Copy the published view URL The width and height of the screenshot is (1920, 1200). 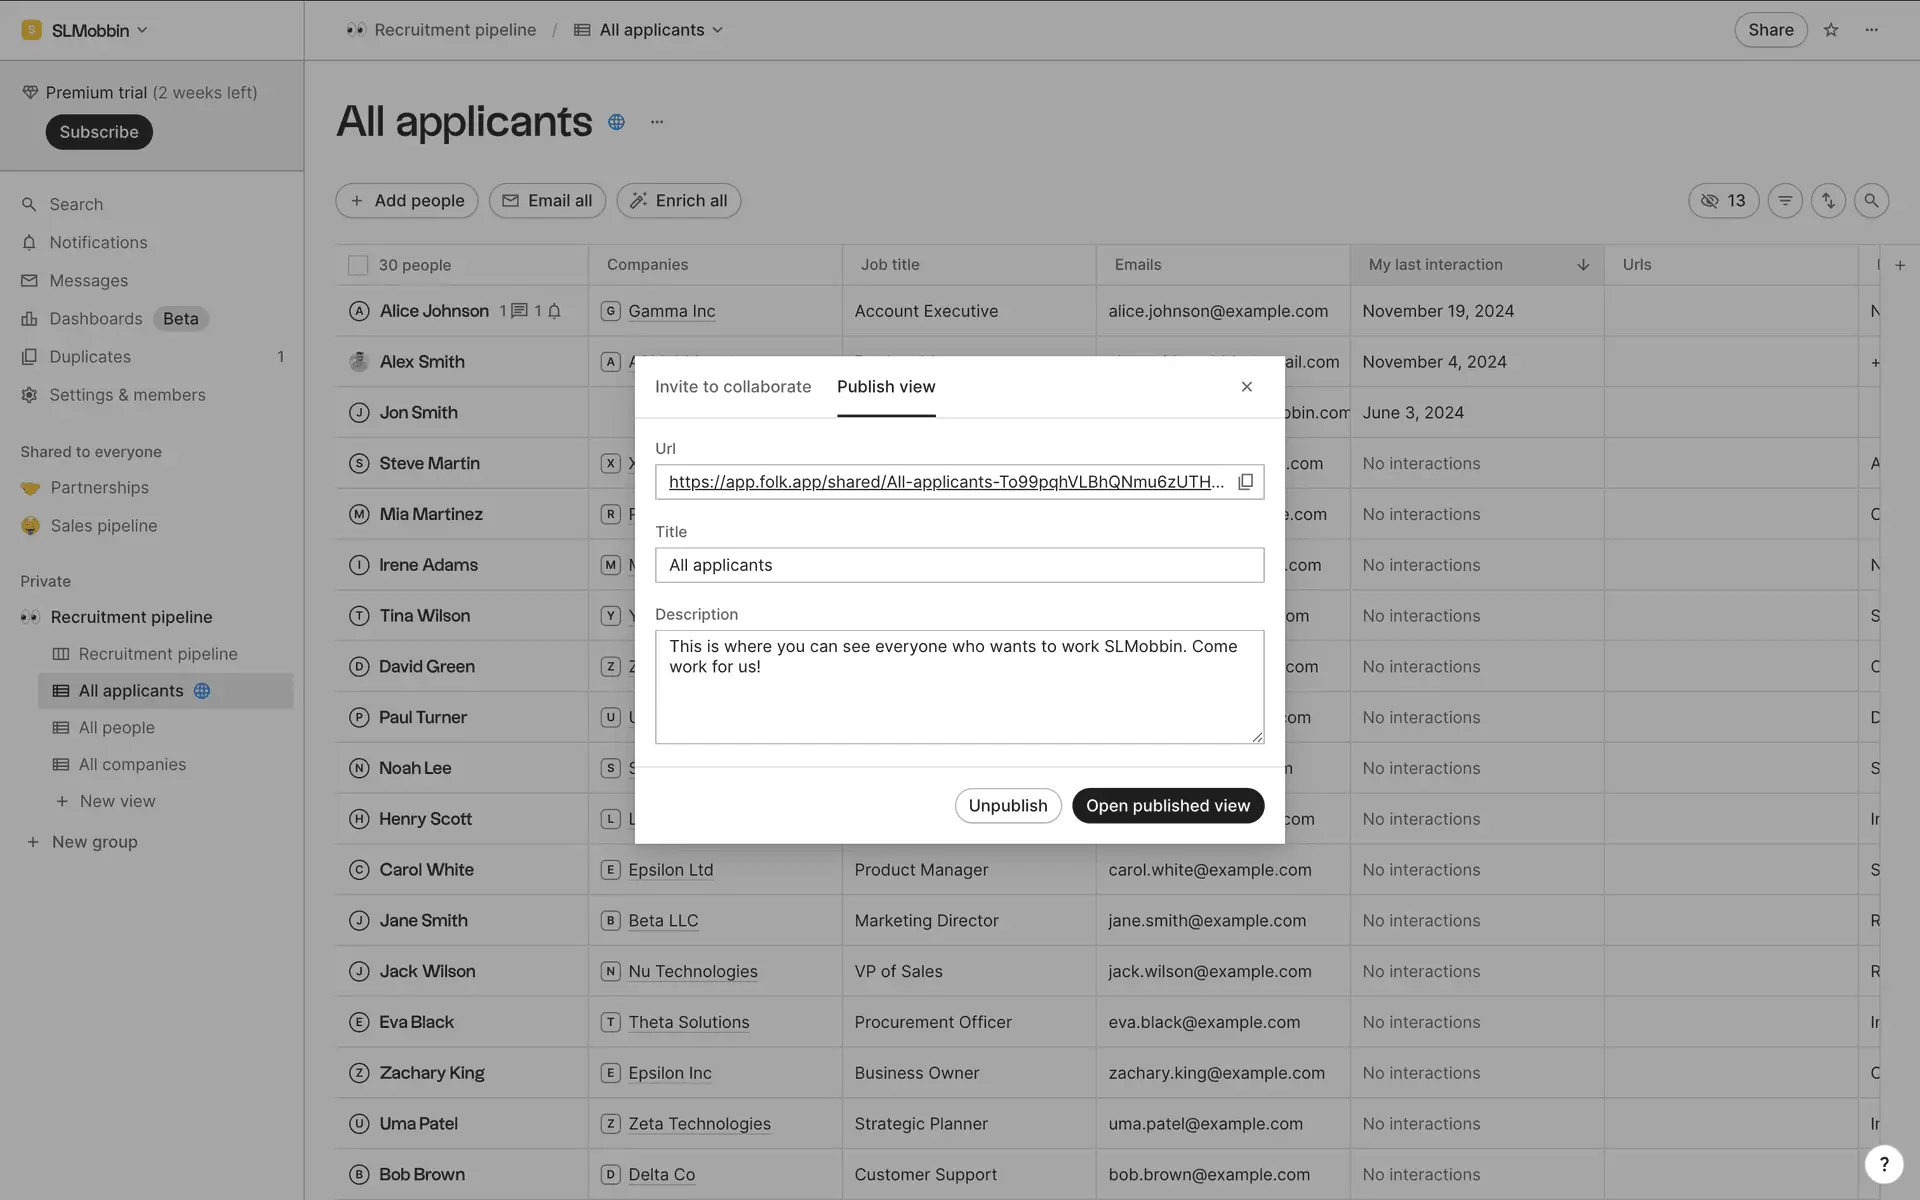click(x=1245, y=482)
